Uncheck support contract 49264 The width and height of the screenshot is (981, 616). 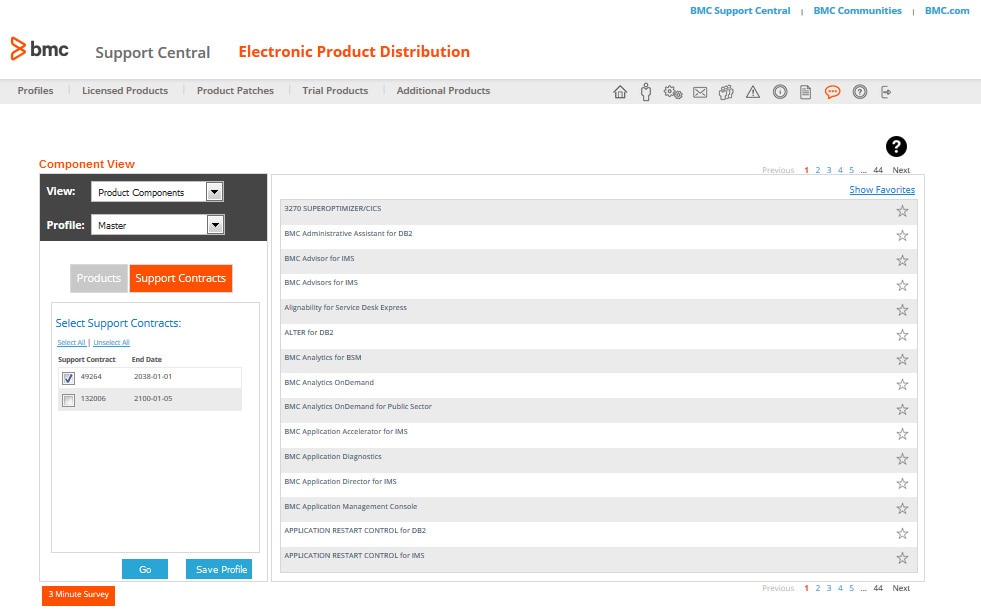[x=68, y=378]
